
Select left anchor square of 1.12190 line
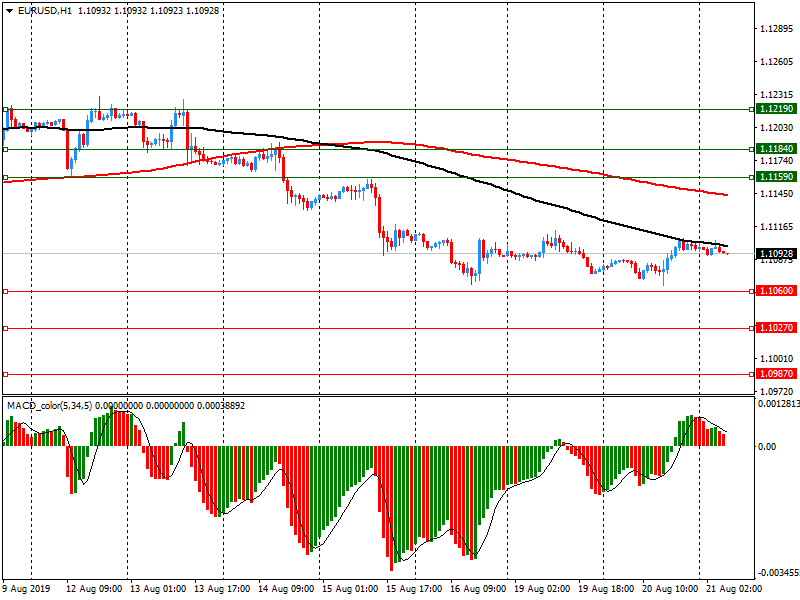tap(6, 109)
